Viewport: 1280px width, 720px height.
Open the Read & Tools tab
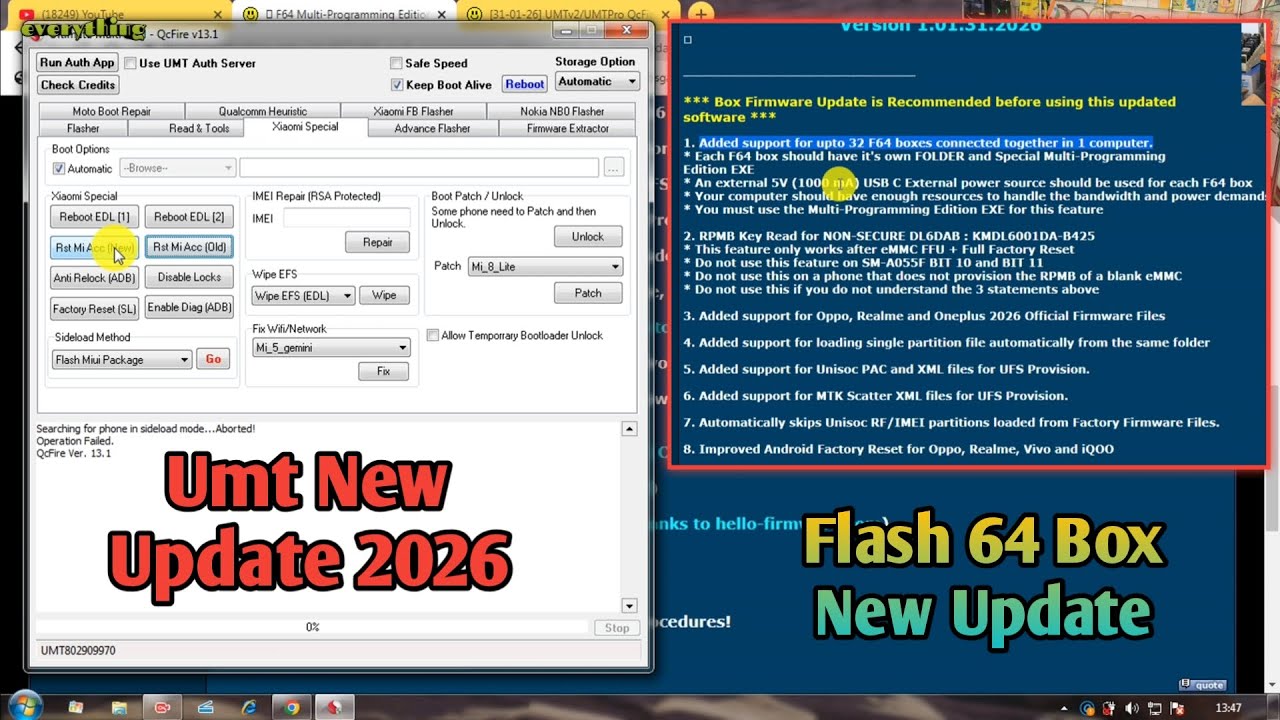pyautogui.click(x=199, y=128)
